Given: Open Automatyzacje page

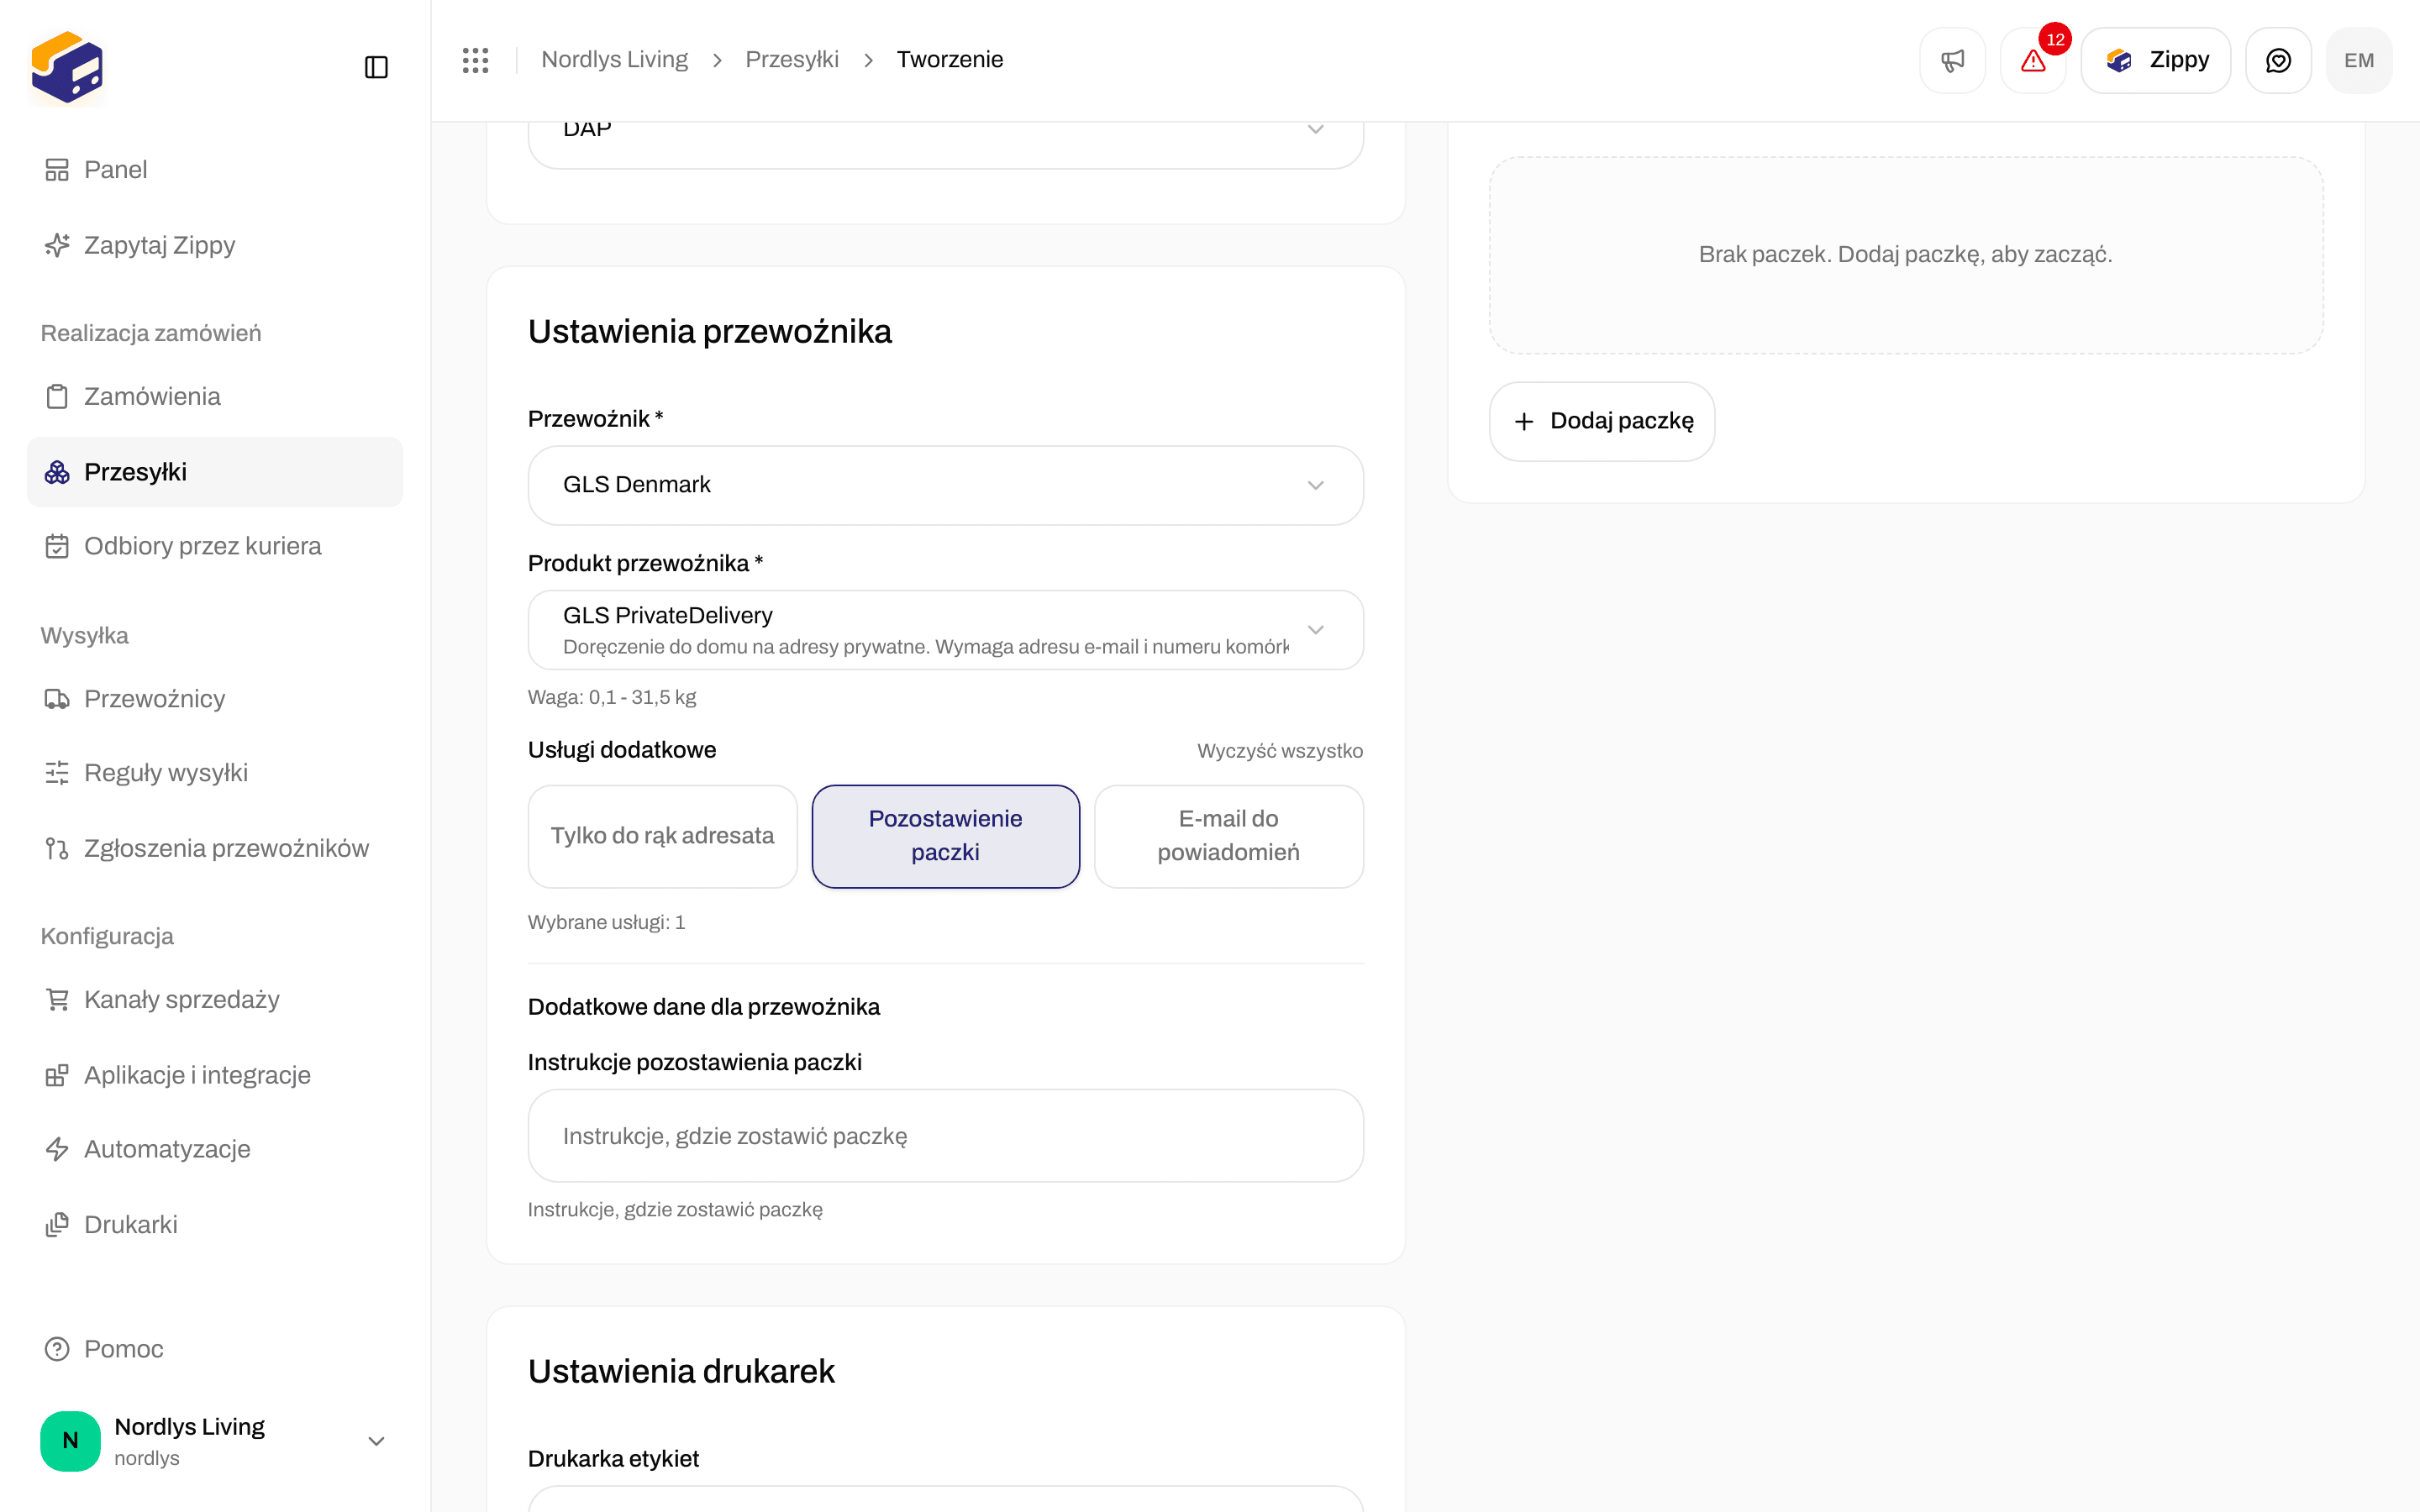Looking at the screenshot, I should pos(215,1149).
